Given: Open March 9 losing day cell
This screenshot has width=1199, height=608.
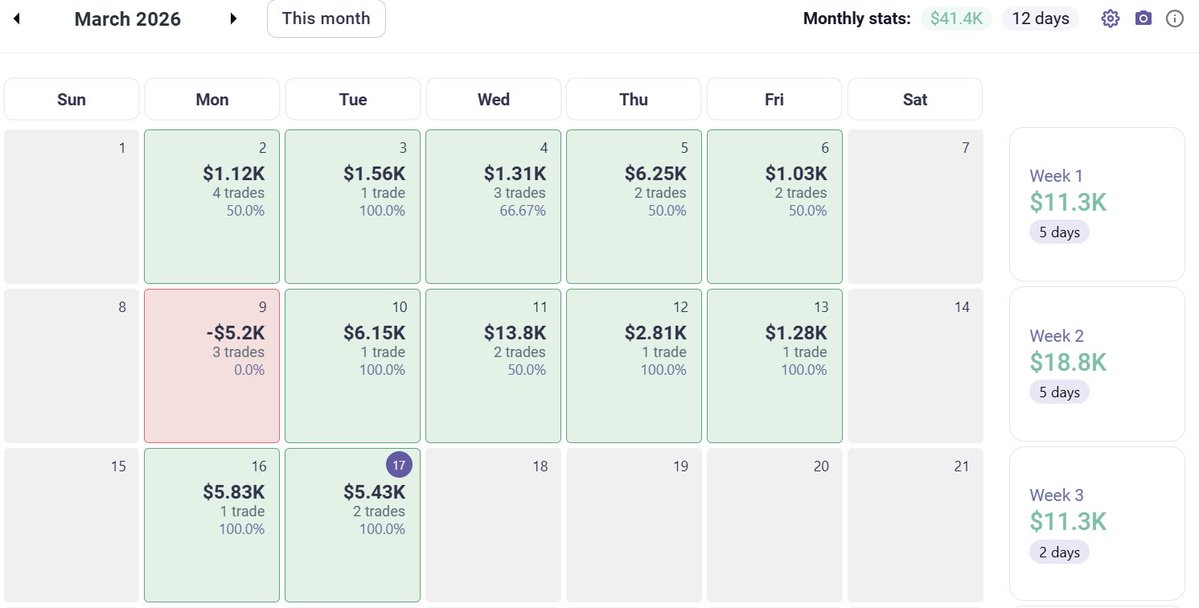Looking at the screenshot, I should 212,366.
